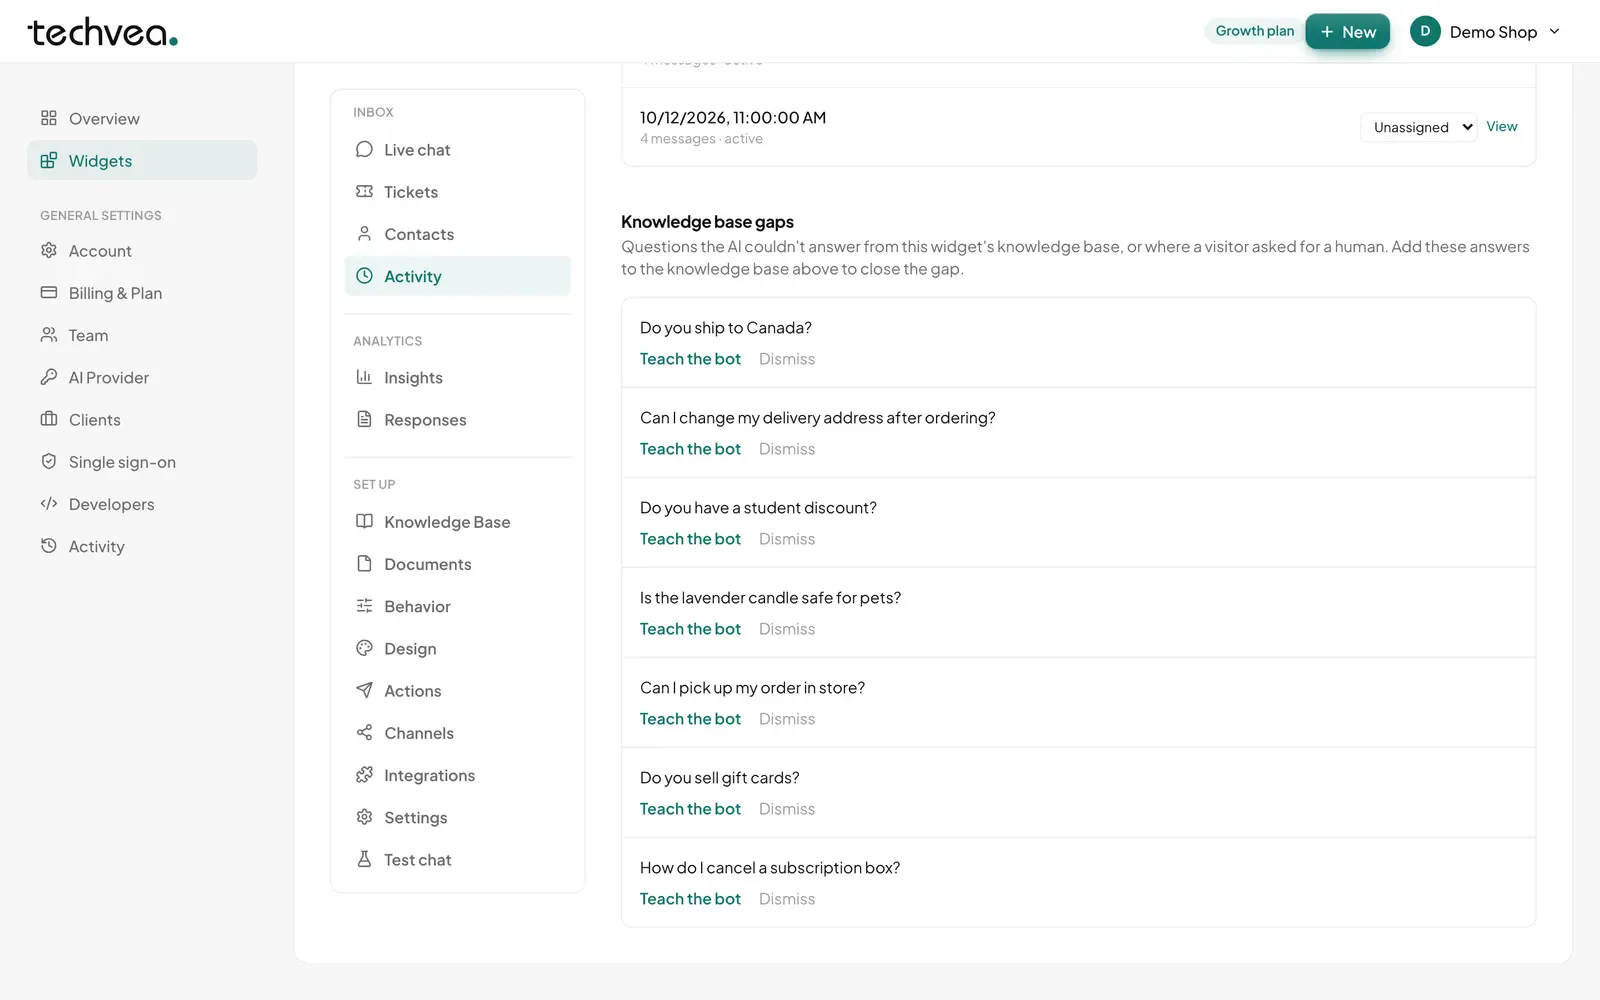Screen dimensions: 1600x1000
Task: Click the Developers code icon
Action: click(48, 504)
